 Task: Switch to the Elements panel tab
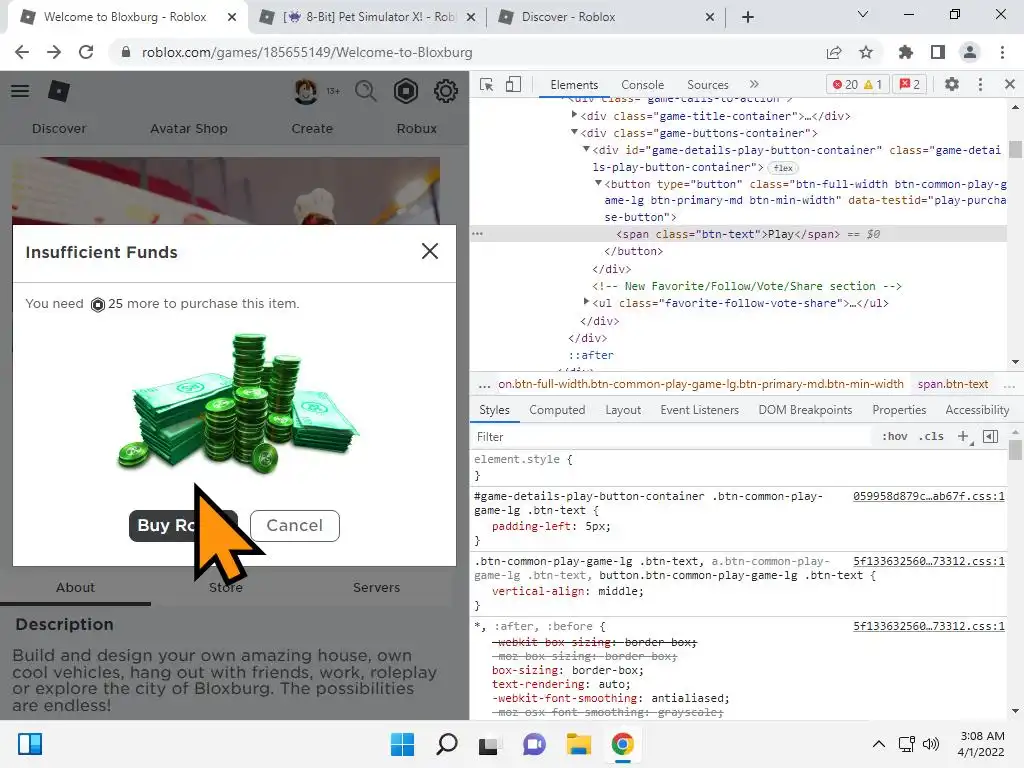574,85
